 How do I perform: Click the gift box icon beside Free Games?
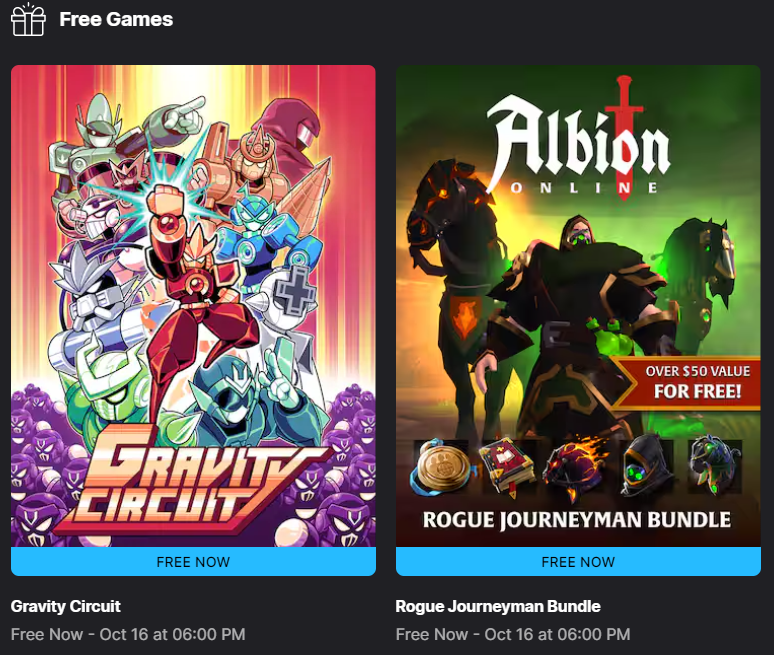point(28,19)
